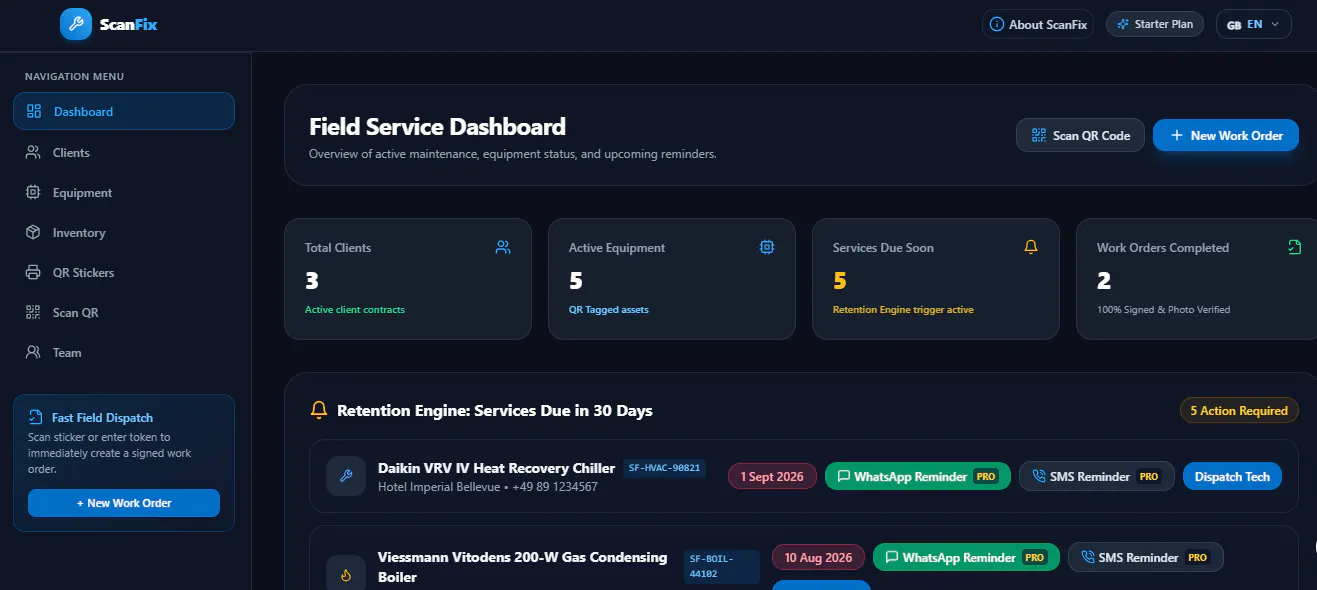Navigate to Inventory
1317x590 pixels.
click(124, 232)
